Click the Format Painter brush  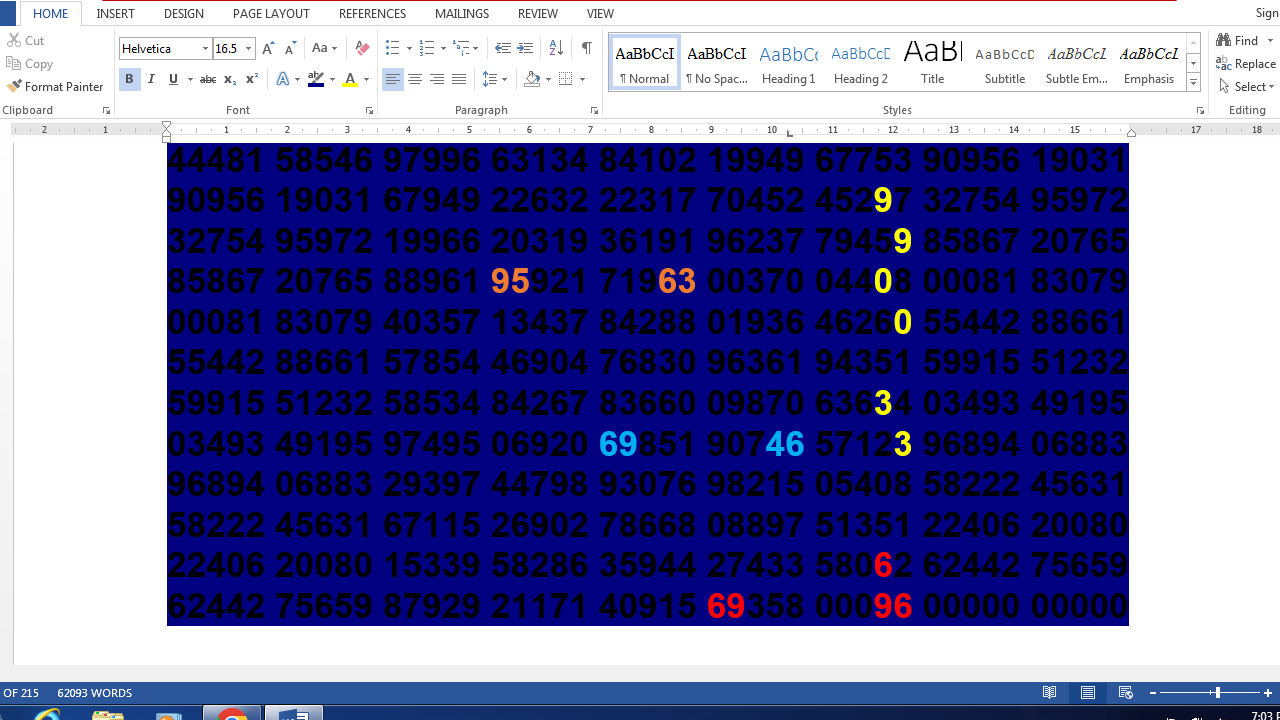[x=55, y=87]
